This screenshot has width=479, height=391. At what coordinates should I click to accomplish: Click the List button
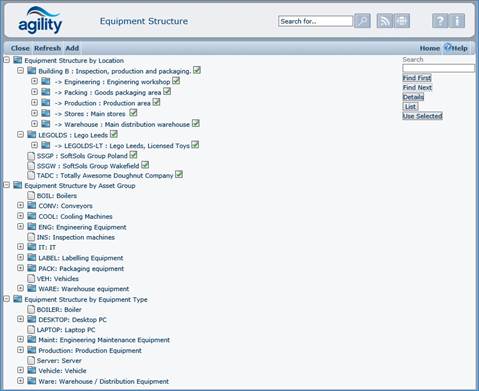pos(410,107)
